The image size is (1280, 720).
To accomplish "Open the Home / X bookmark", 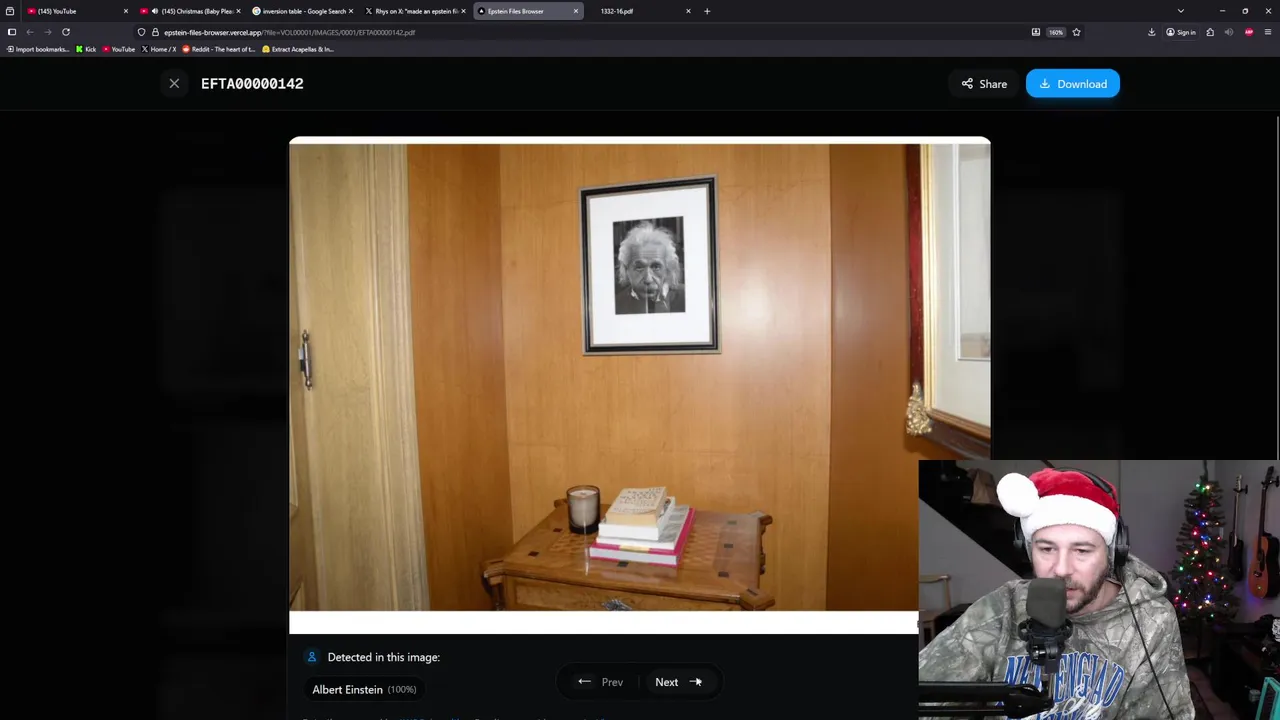I will coord(159,49).
